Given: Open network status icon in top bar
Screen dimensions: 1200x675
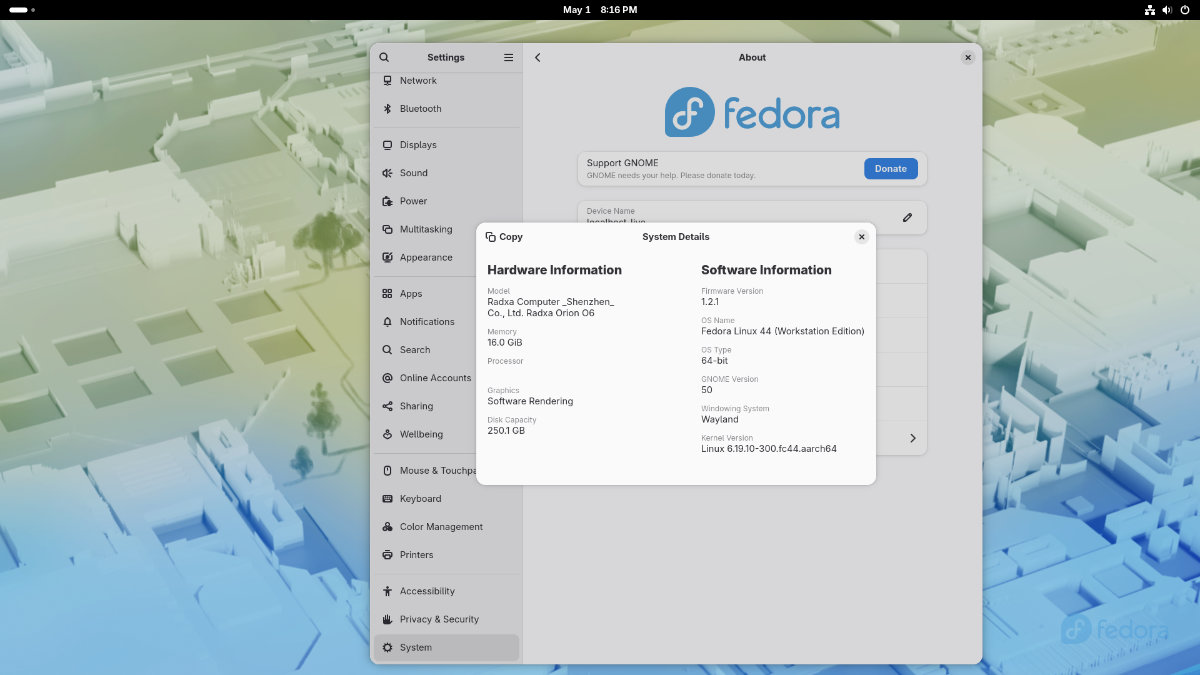Looking at the screenshot, I should point(1150,10).
